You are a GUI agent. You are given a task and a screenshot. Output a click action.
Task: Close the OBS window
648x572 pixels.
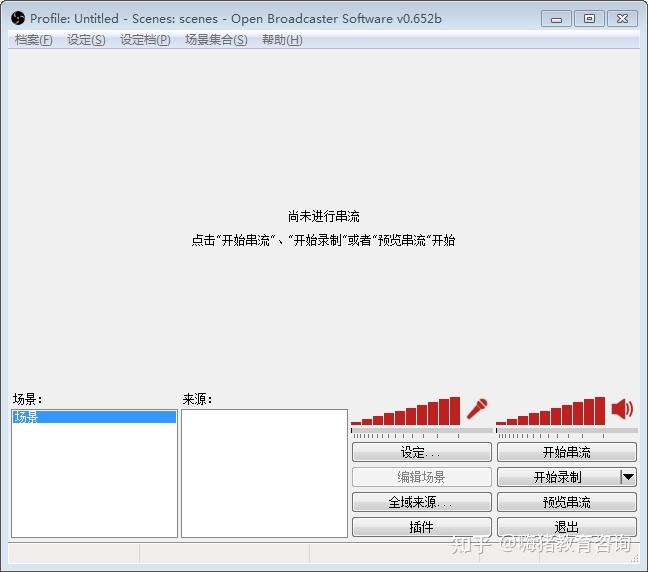622,19
